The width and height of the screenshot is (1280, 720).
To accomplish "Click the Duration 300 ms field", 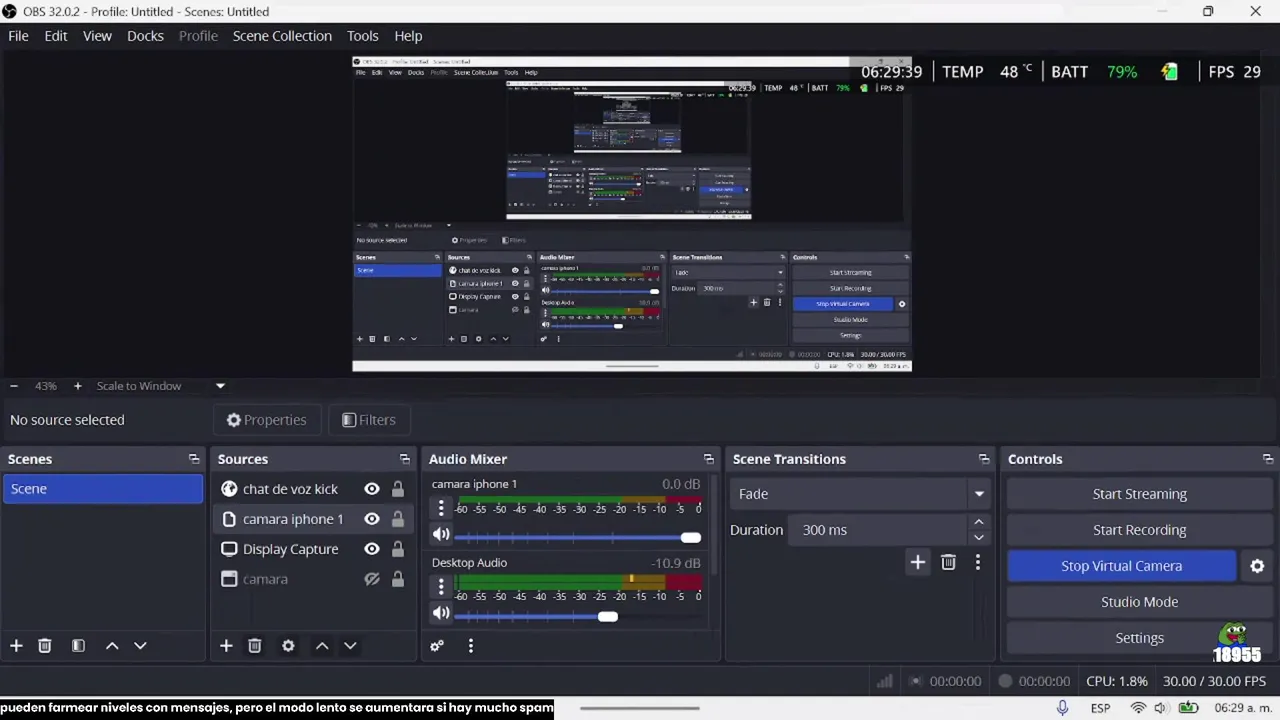I will (879, 530).
